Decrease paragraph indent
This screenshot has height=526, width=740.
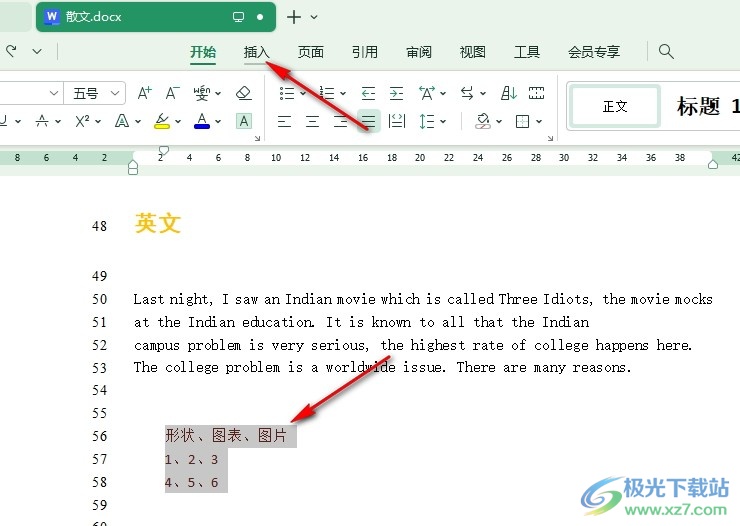[368, 93]
